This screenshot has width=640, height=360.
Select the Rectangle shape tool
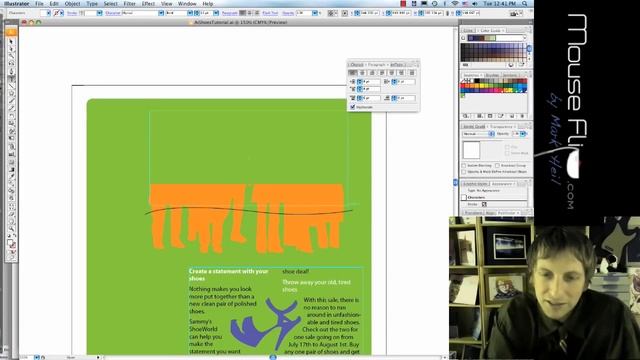11,93
